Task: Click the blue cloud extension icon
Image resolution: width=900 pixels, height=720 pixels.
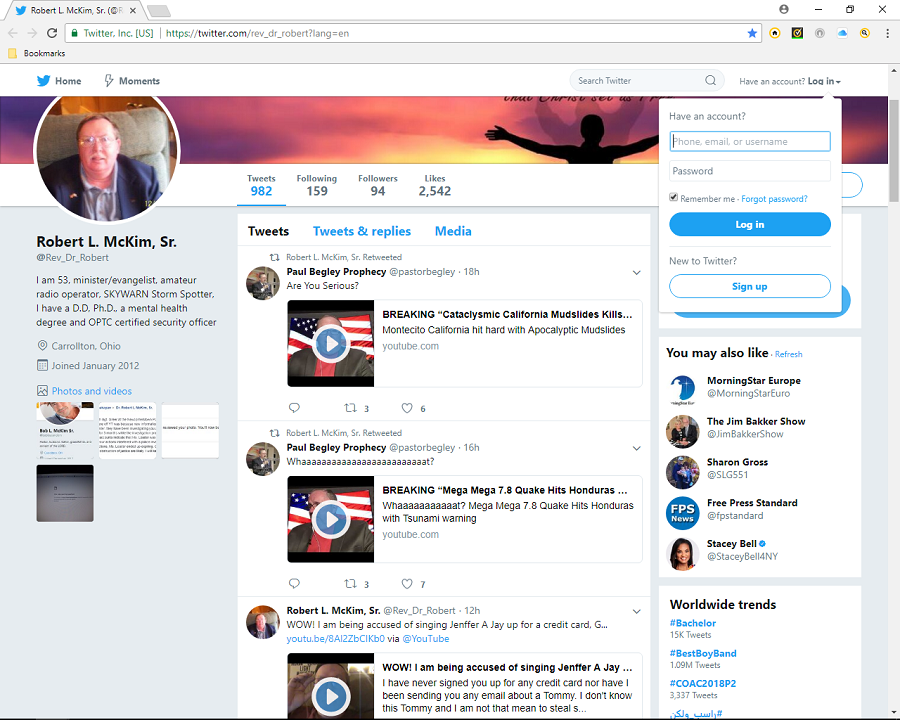Action: 842,33
